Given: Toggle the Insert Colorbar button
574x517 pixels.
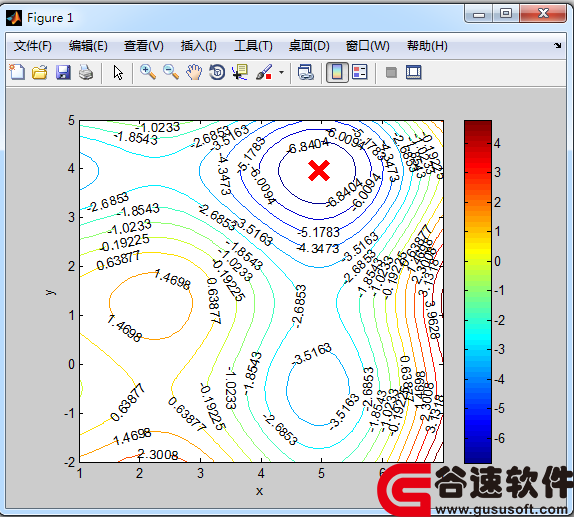Looking at the screenshot, I should (337, 72).
